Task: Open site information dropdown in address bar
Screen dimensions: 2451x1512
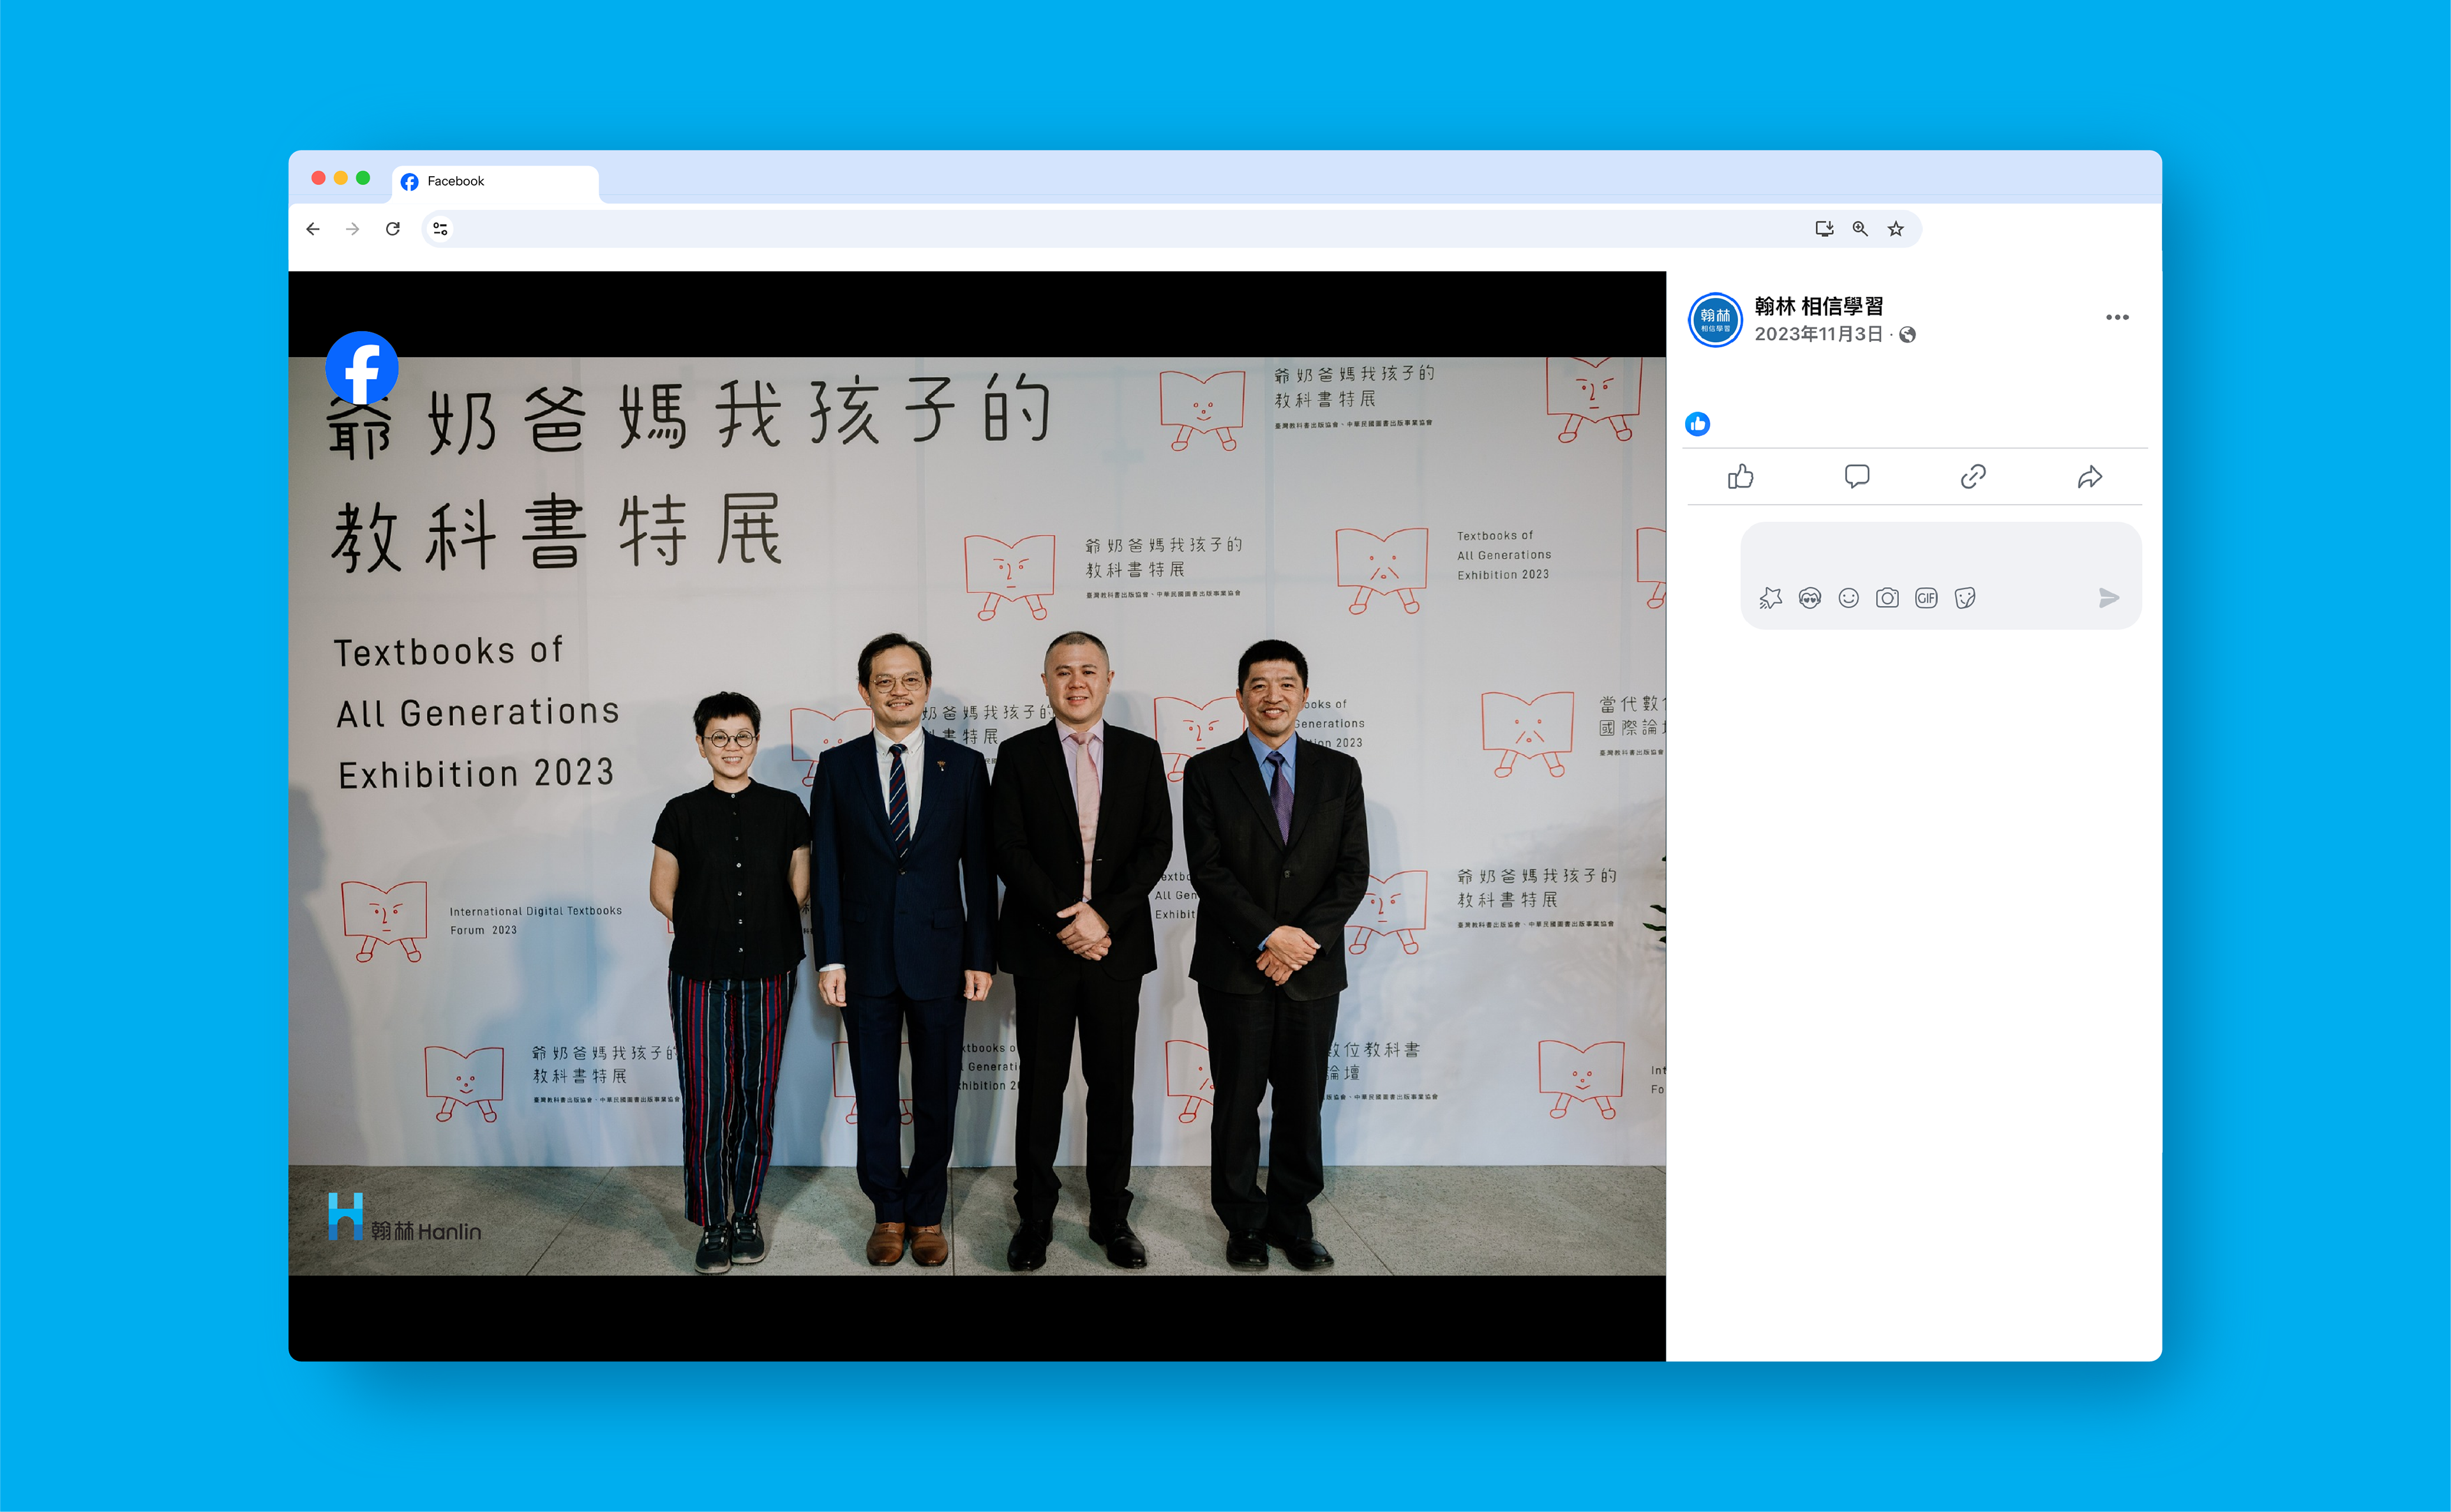Action: click(440, 229)
